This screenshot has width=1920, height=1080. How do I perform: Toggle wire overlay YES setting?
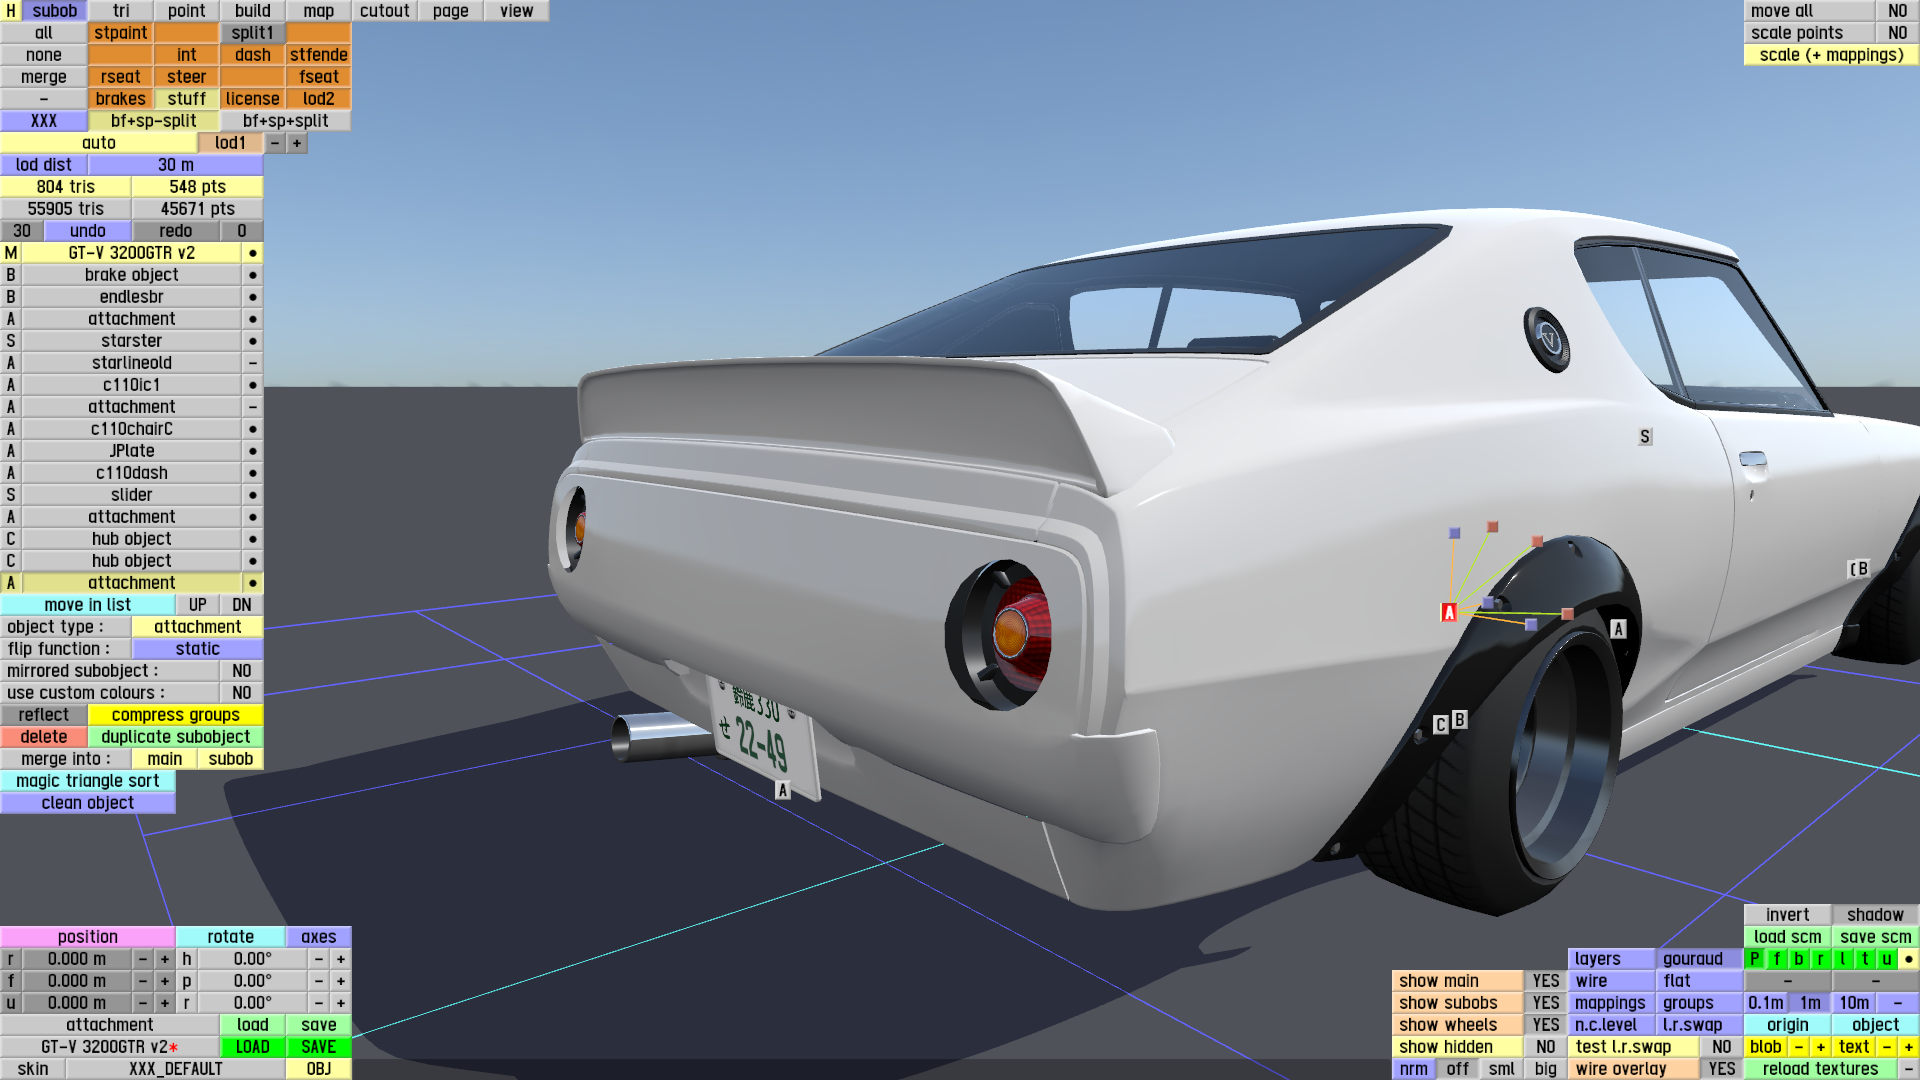point(1721,1069)
